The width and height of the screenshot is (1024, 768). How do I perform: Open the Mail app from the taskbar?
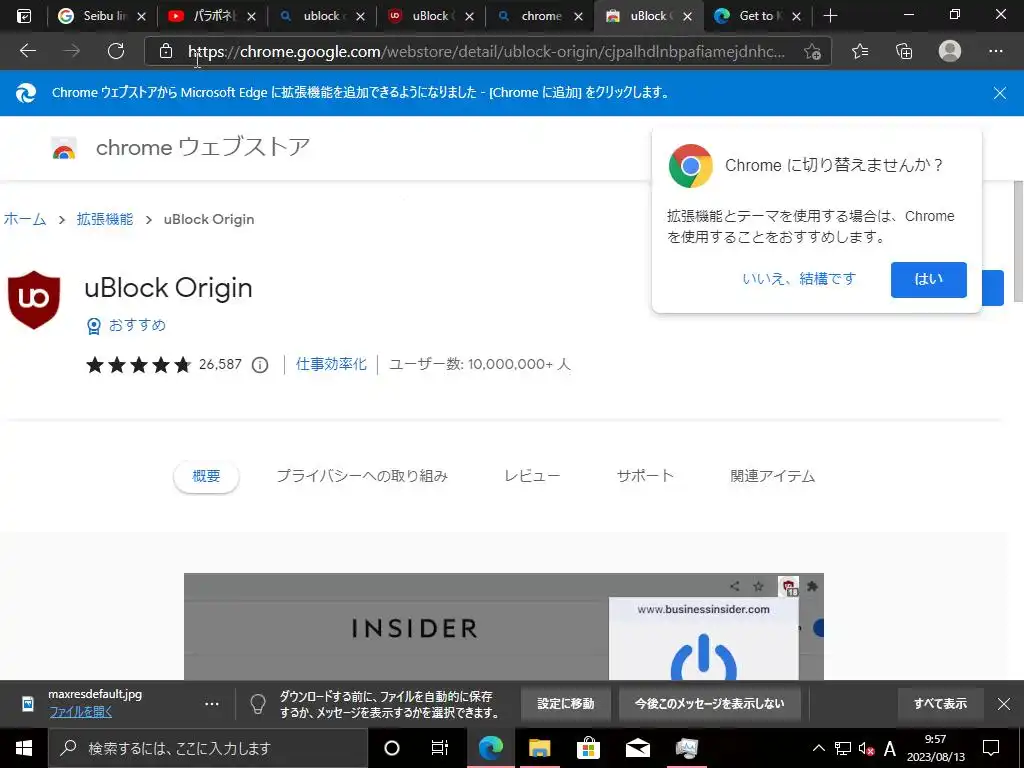click(637, 748)
